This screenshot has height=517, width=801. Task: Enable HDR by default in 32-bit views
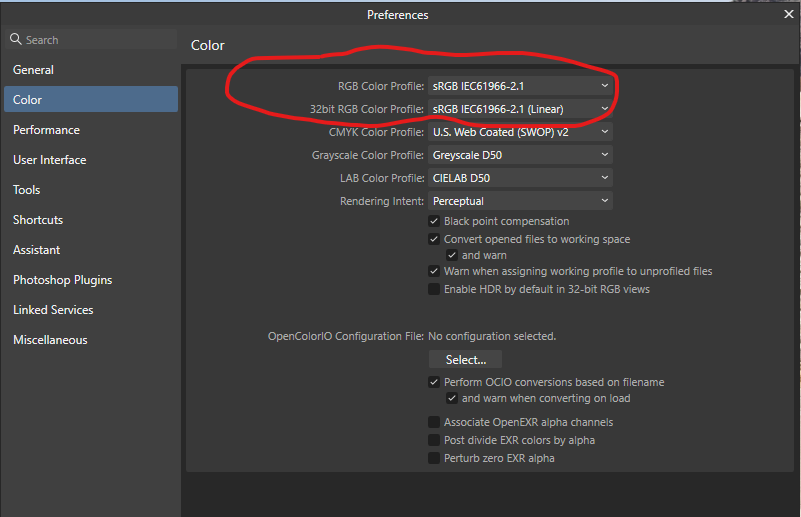click(x=434, y=289)
